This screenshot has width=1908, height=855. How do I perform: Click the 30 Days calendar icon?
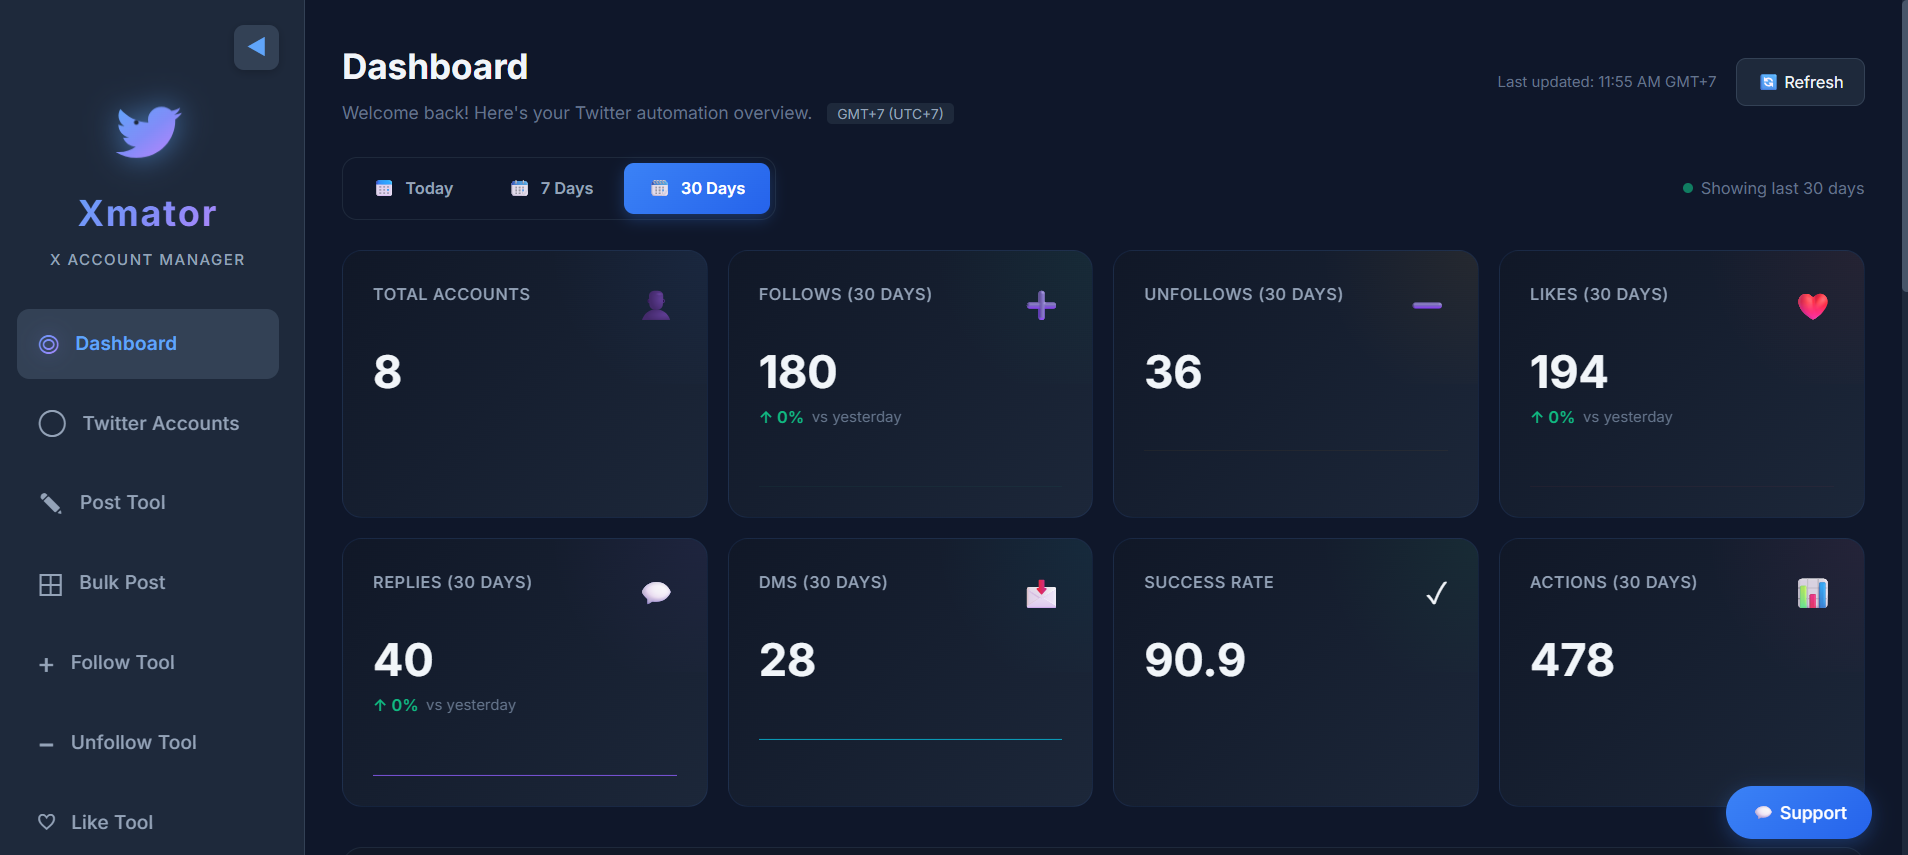659,188
